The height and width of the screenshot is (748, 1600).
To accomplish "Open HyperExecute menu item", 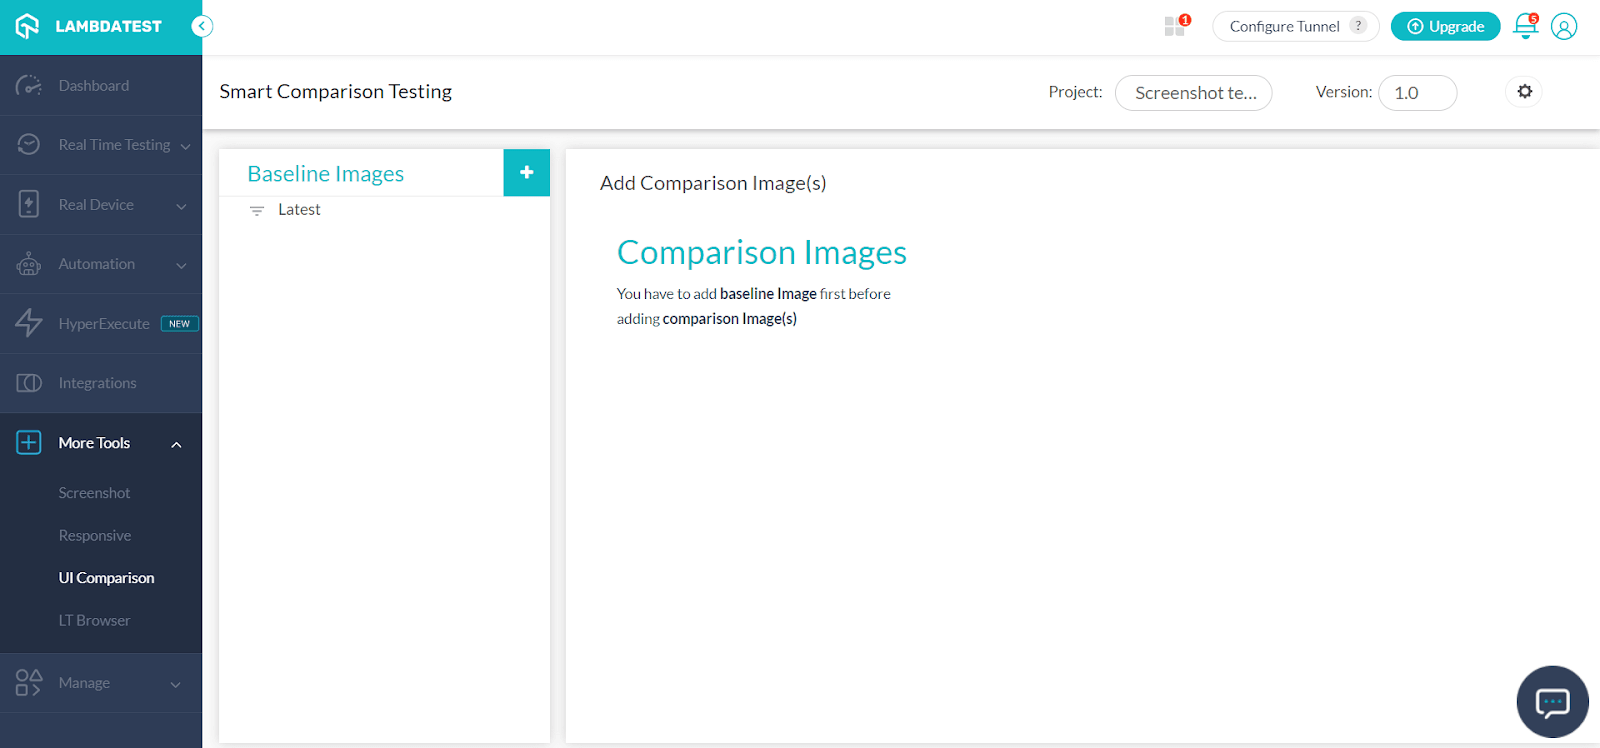I will pos(101,323).
